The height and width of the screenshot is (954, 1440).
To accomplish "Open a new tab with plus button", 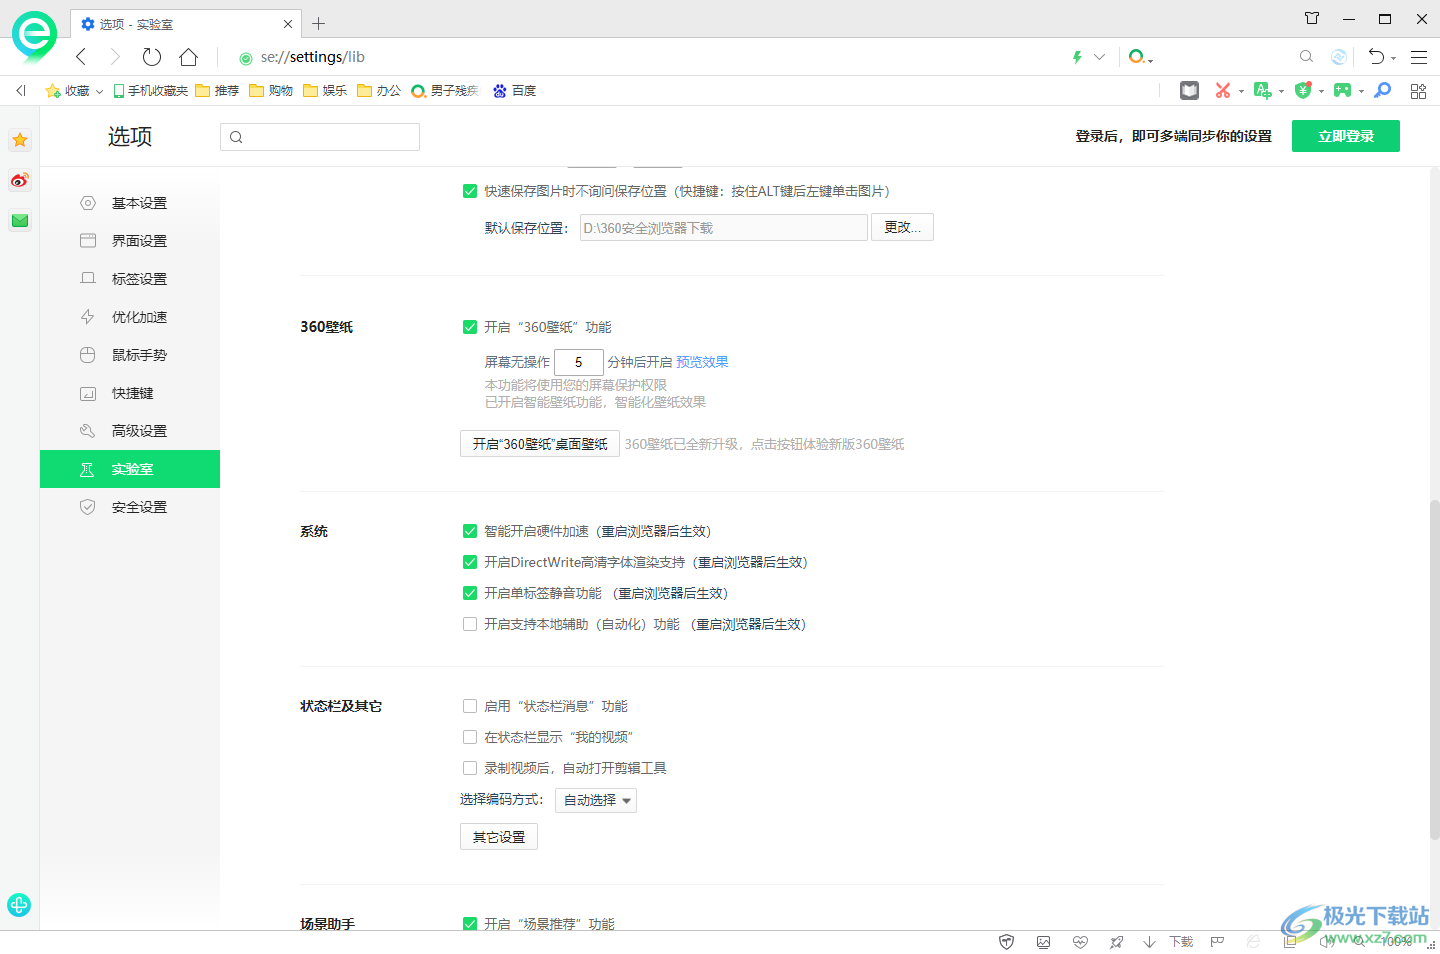I will point(318,23).
